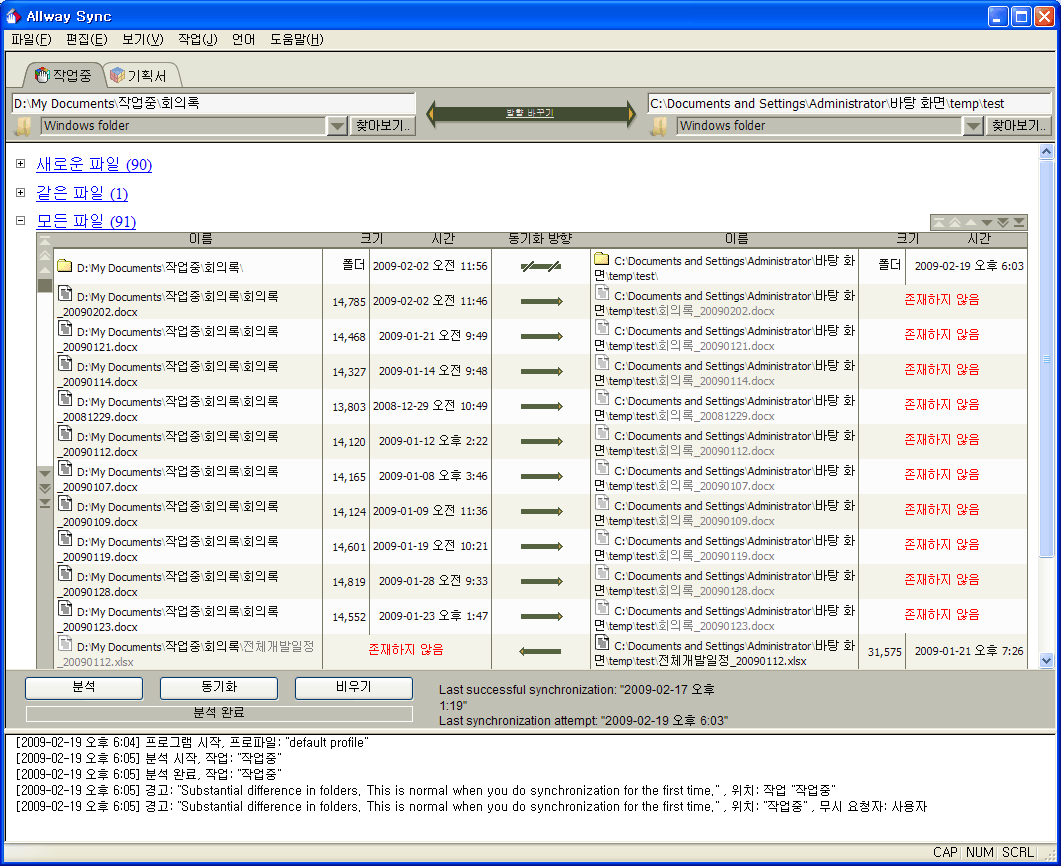This screenshot has height=866, width=1061.
Task: Click the 비우기 button
Action: (353, 687)
